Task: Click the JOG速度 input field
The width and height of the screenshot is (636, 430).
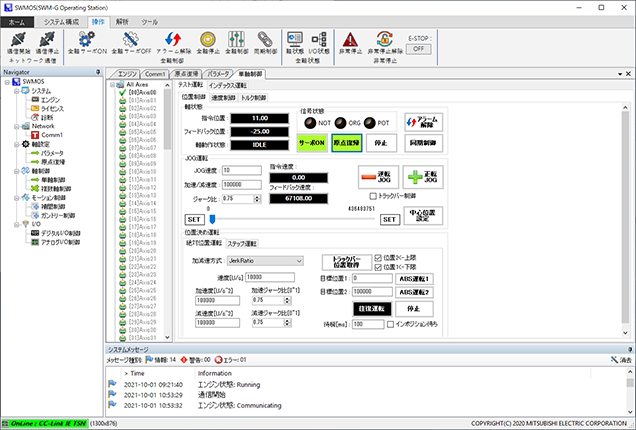Action: coord(240,171)
